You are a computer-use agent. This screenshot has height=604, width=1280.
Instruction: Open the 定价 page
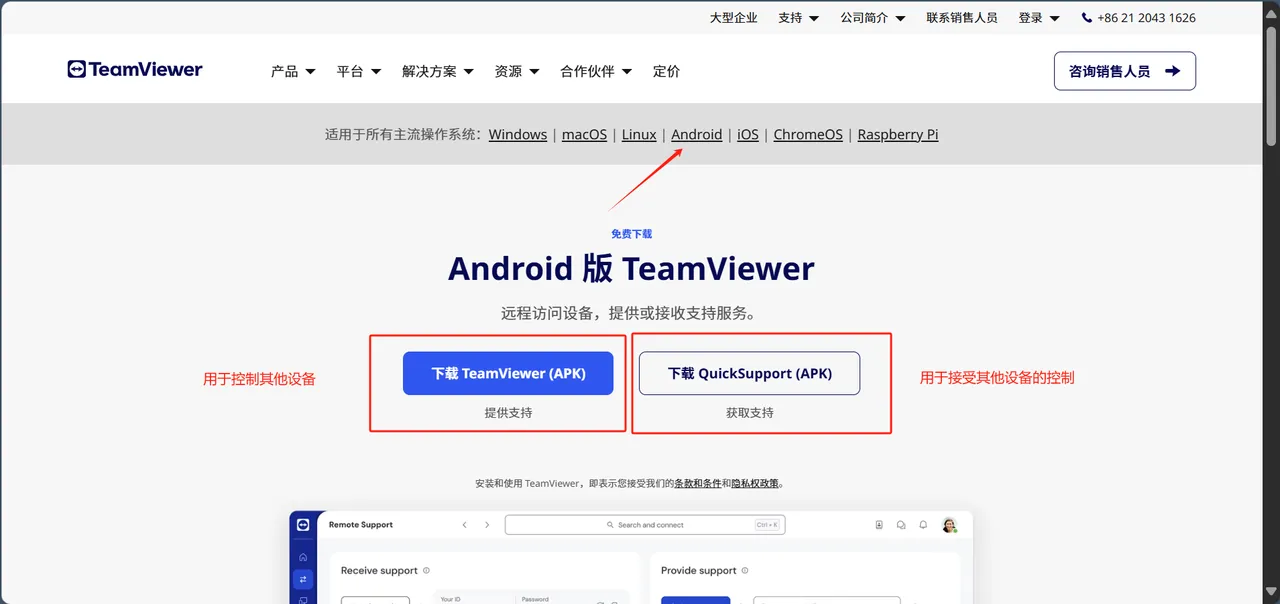[666, 71]
